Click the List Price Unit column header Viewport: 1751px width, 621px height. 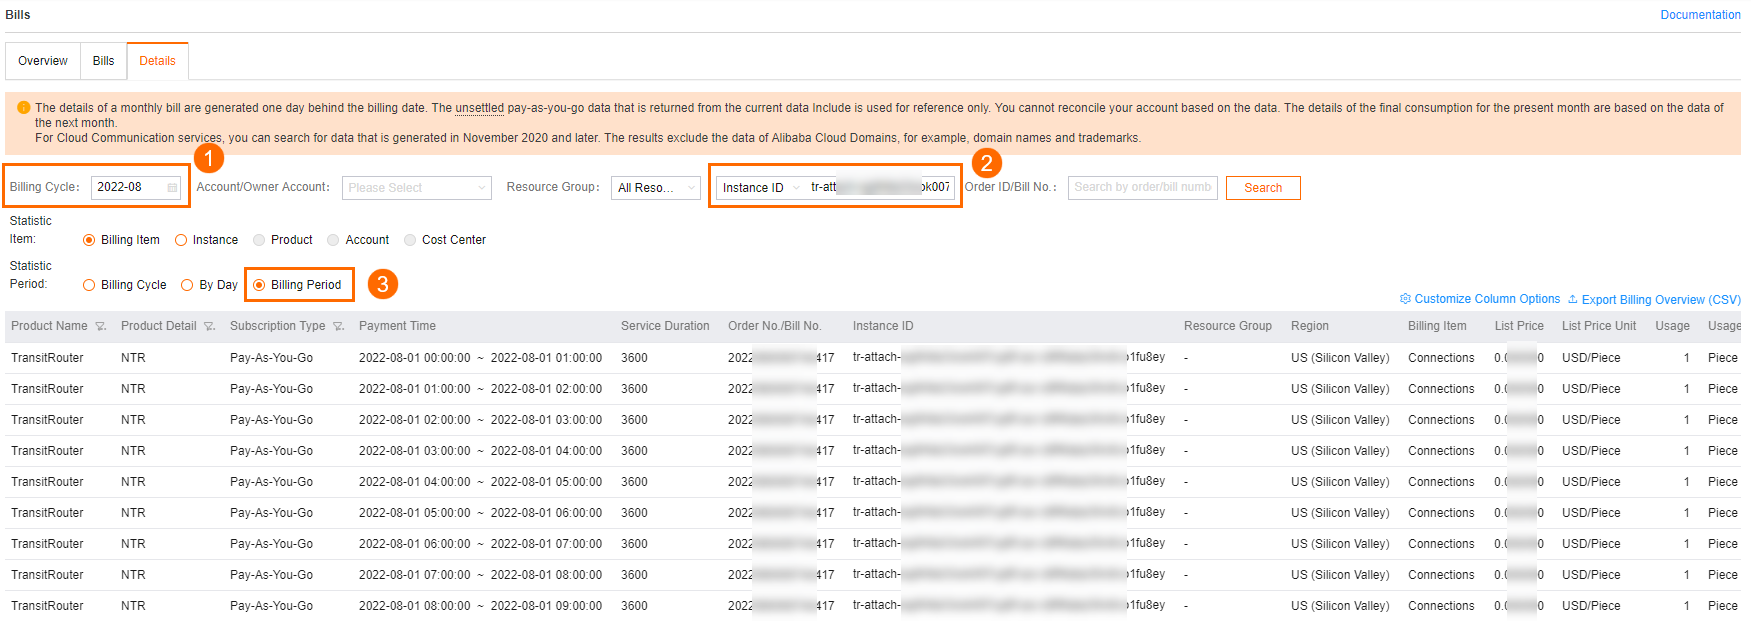tap(1599, 326)
